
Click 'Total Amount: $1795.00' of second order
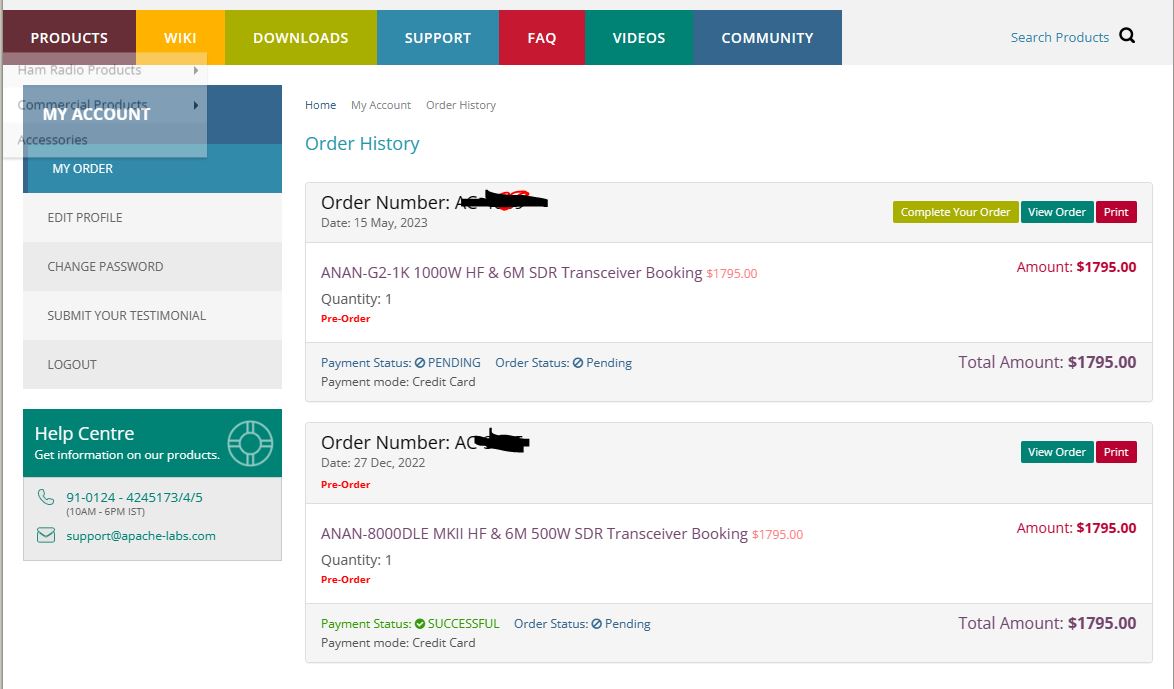tap(1047, 623)
